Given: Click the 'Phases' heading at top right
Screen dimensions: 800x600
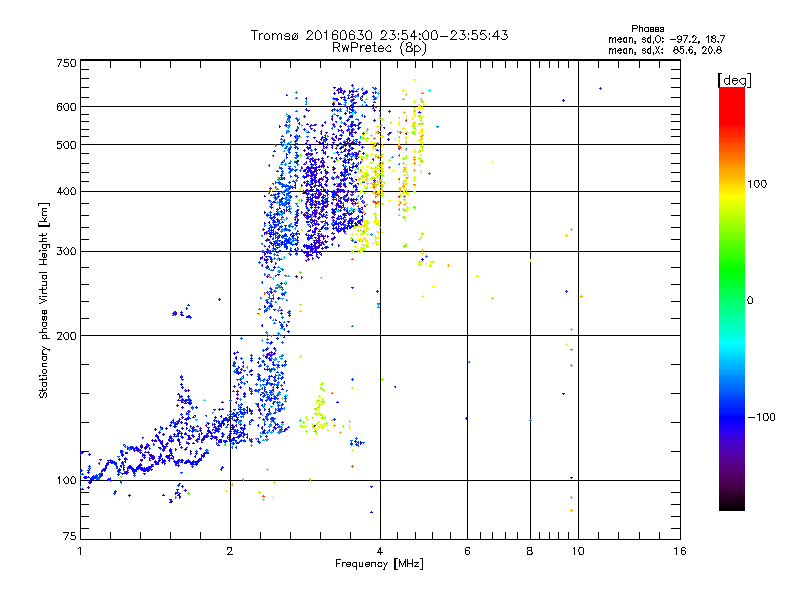Looking at the screenshot, I should click(647, 29).
